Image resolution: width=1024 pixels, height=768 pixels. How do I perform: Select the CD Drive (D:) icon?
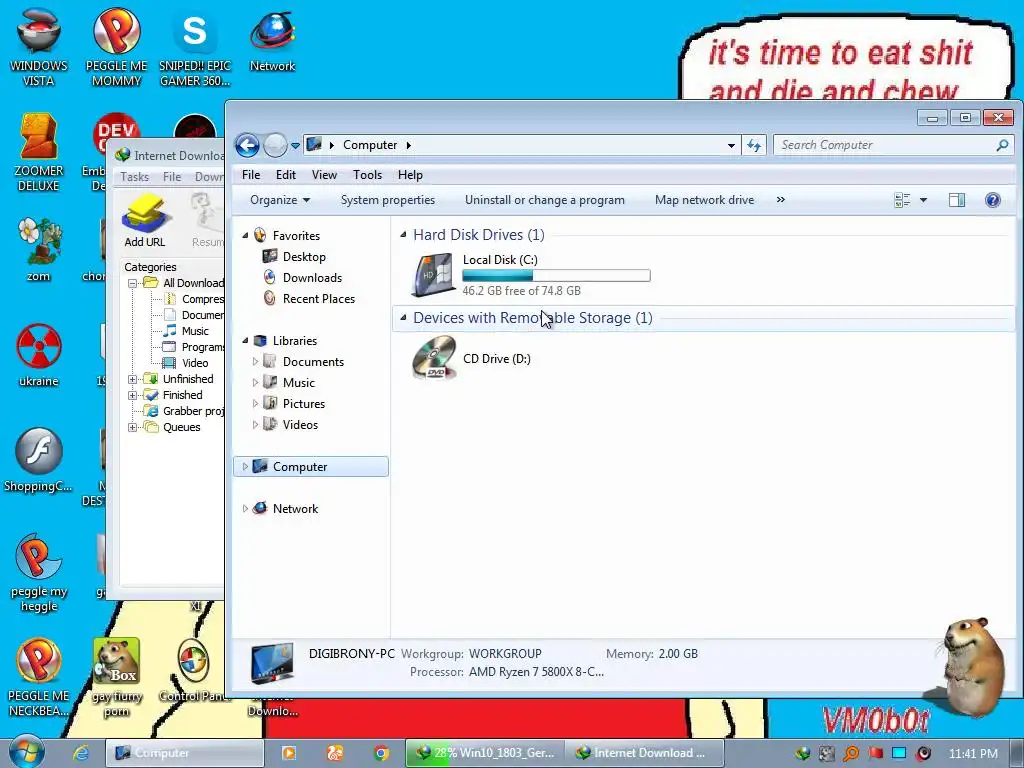[x=434, y=358]
